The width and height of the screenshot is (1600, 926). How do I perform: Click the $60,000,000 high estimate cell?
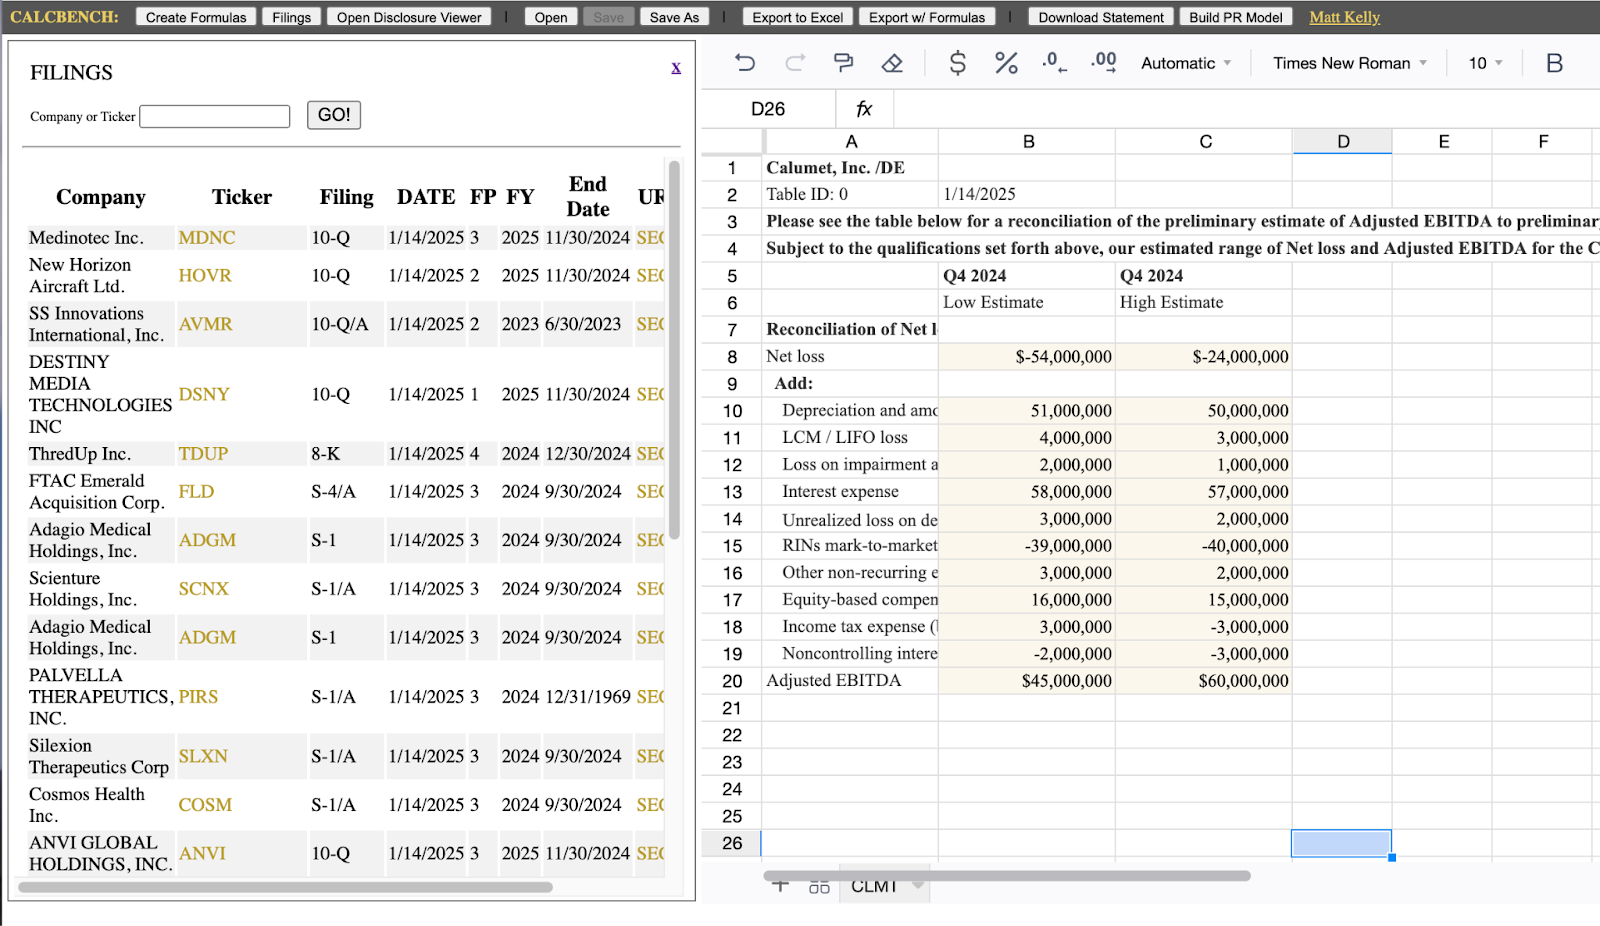1204,681
